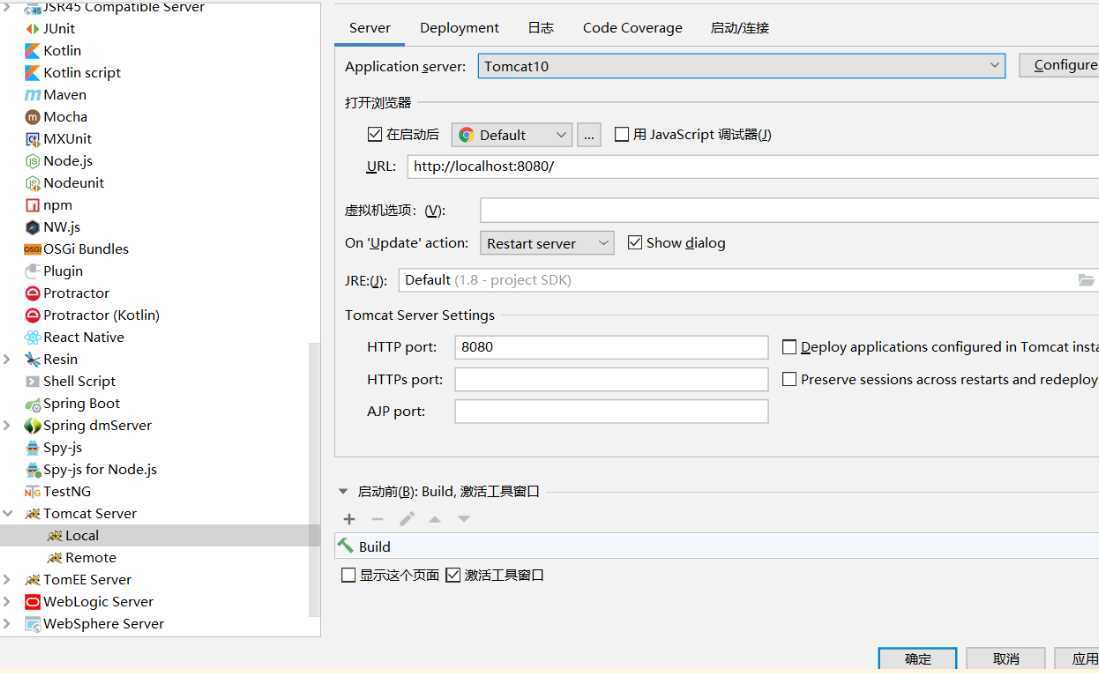Image resolution: width=1099 pixels, height=673 pixels.
Task: Open the JRE Default dropdown field
Action: 748,280
